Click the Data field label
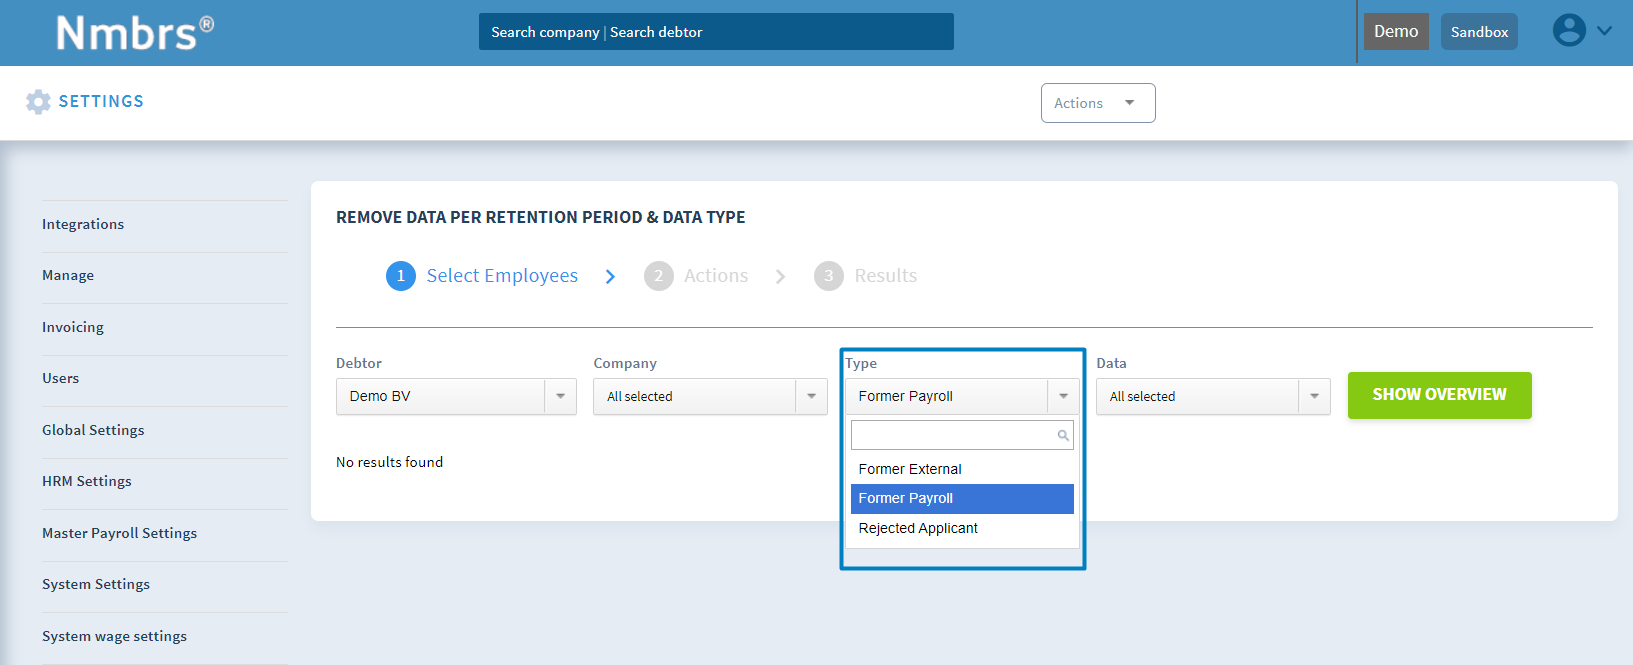 1111,363
